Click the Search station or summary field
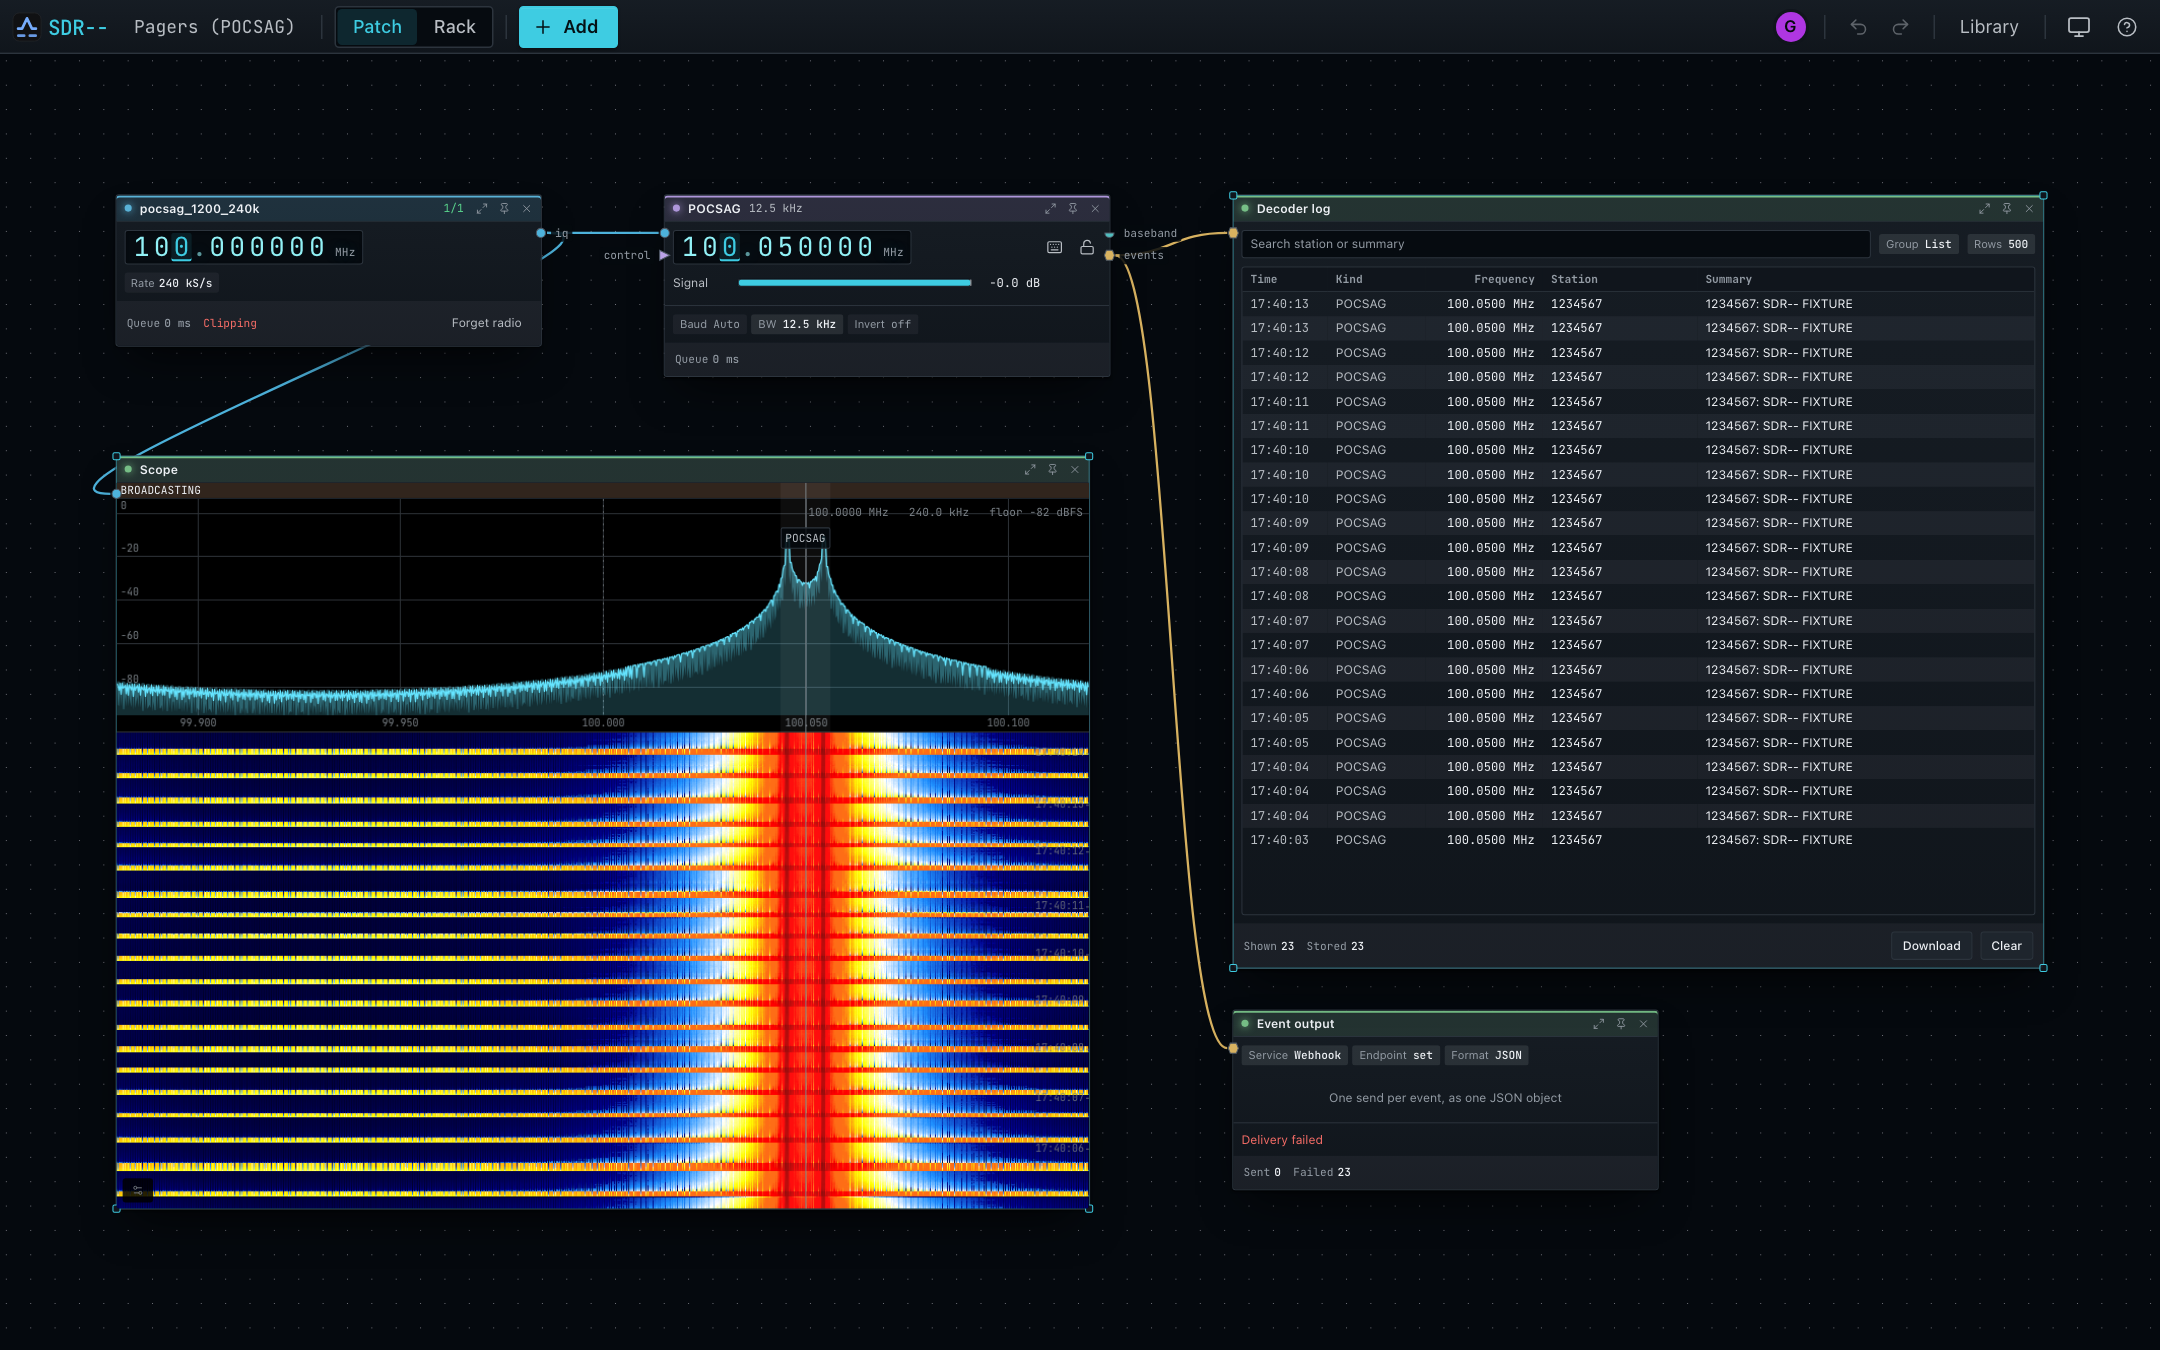The image size is (2160, 1350). pos(1555,244)
